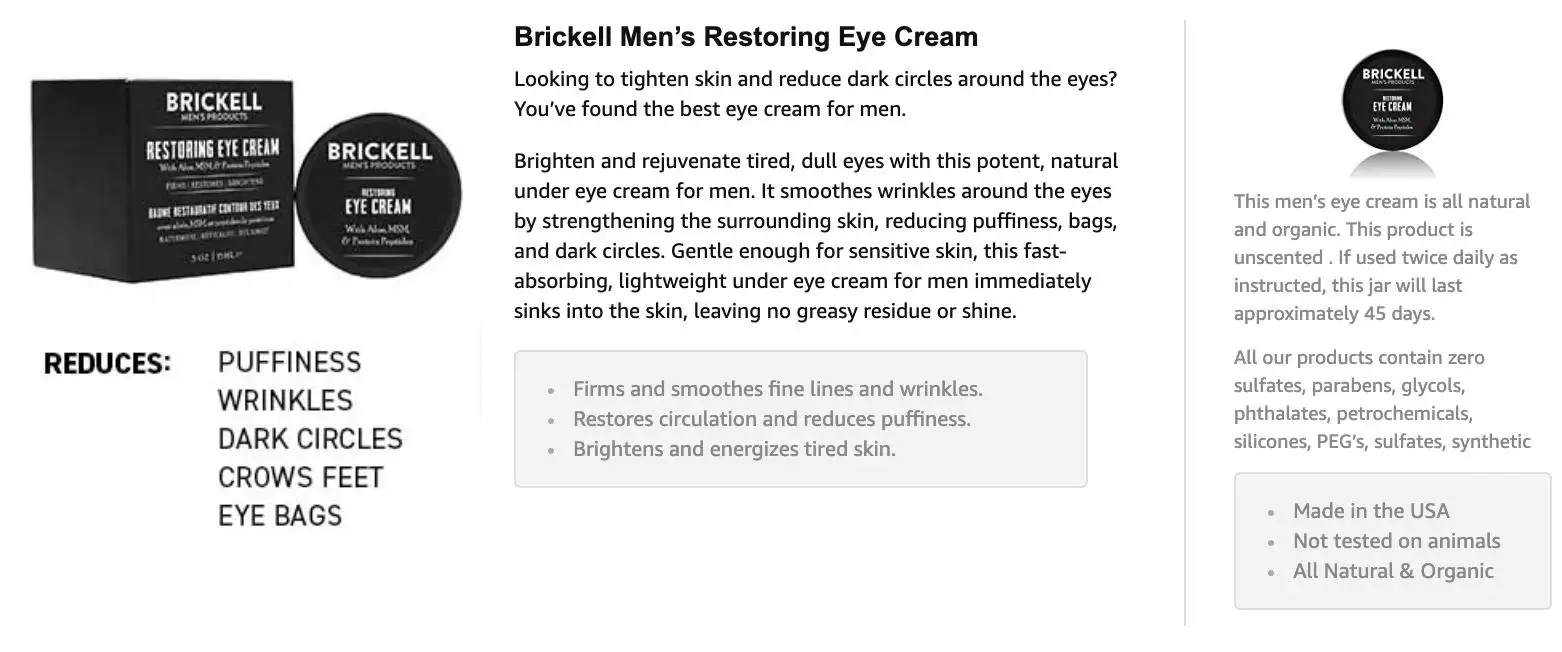Click the "Brightens and energizes tired skin" bullet
1562x652 pixels.
pos(734,449)
